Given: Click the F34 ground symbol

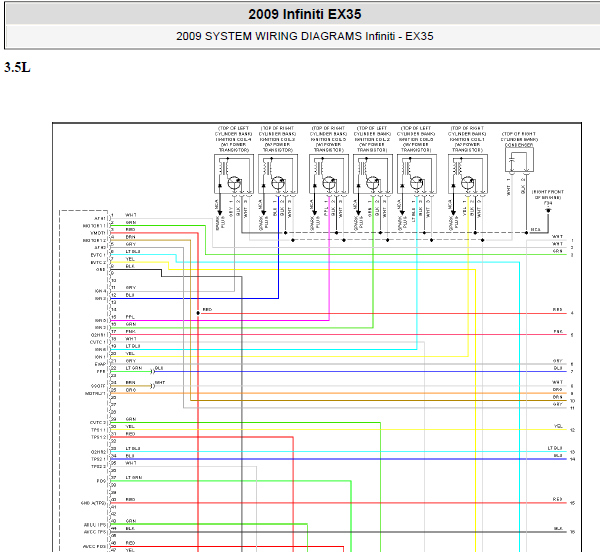Looking at the screenshot, I should click(x=548, y=211).
